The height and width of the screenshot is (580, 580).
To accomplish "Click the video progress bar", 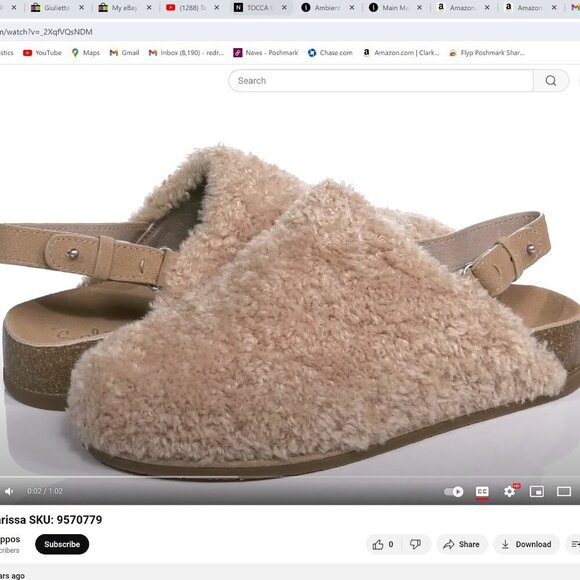I will pos(290,477).
